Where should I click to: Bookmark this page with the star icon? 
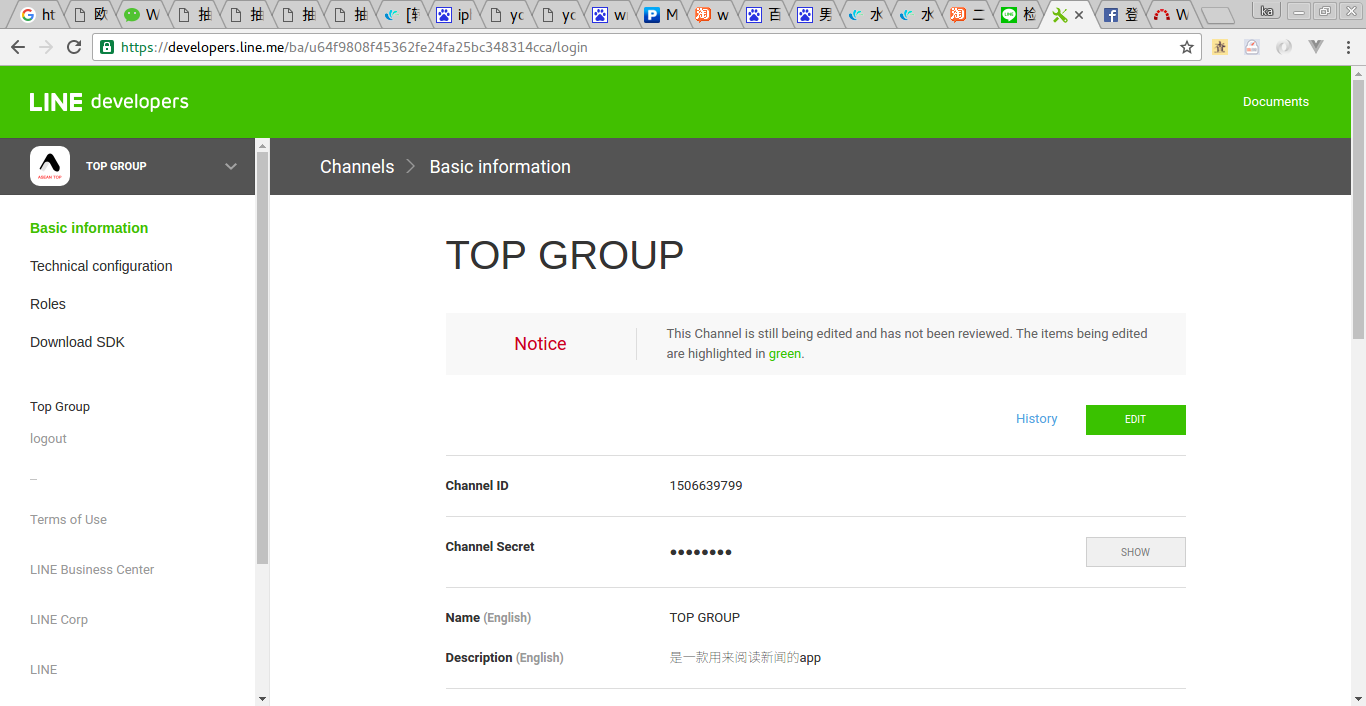[x=1187, y=47]
